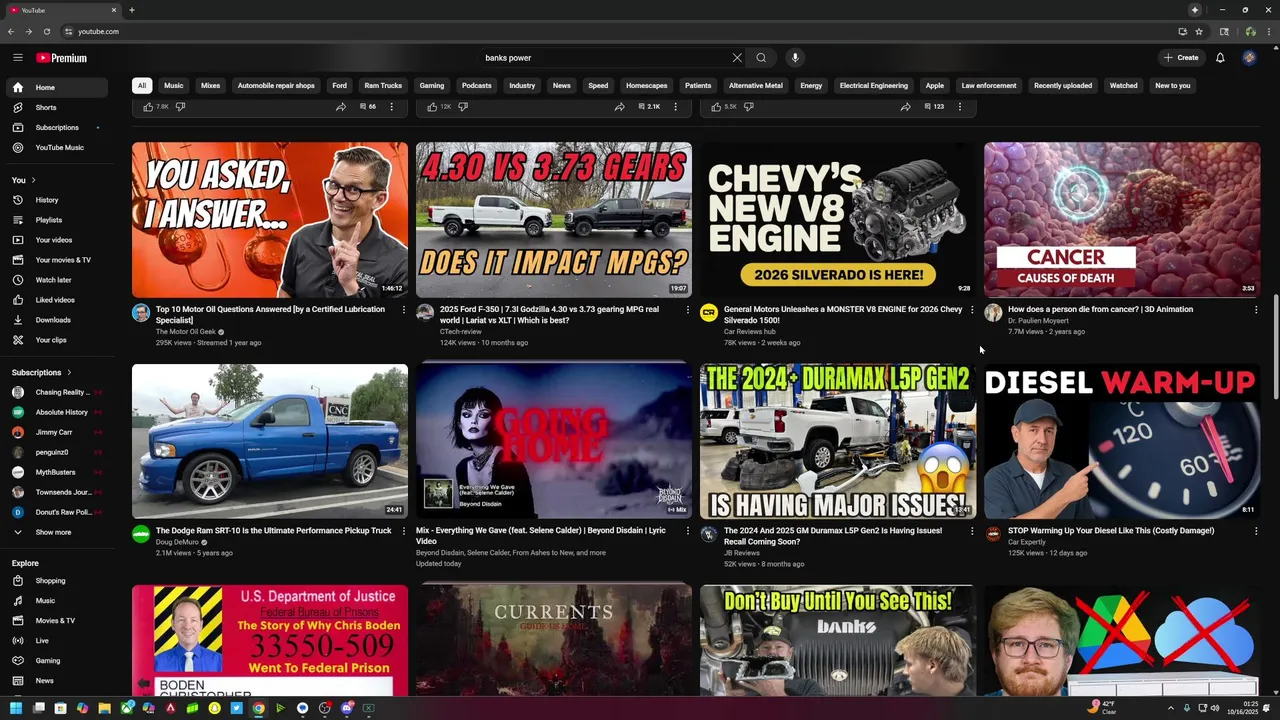Open Your videos
Screen dimensions: 1280x720
coord(56,240)
